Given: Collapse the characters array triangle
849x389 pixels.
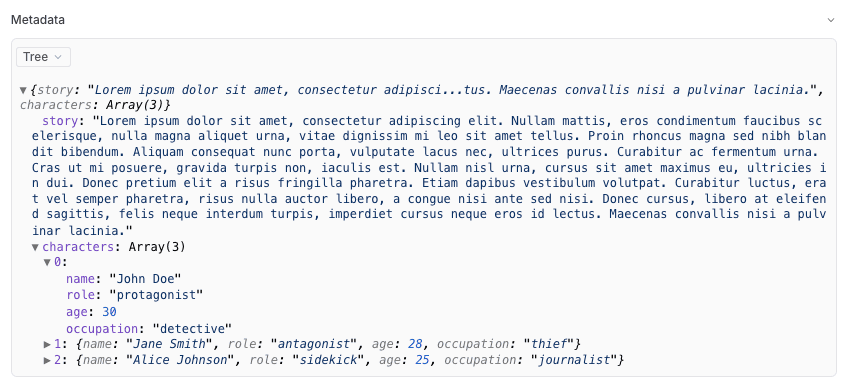Looking at the screenshot, I should (35, 247).
